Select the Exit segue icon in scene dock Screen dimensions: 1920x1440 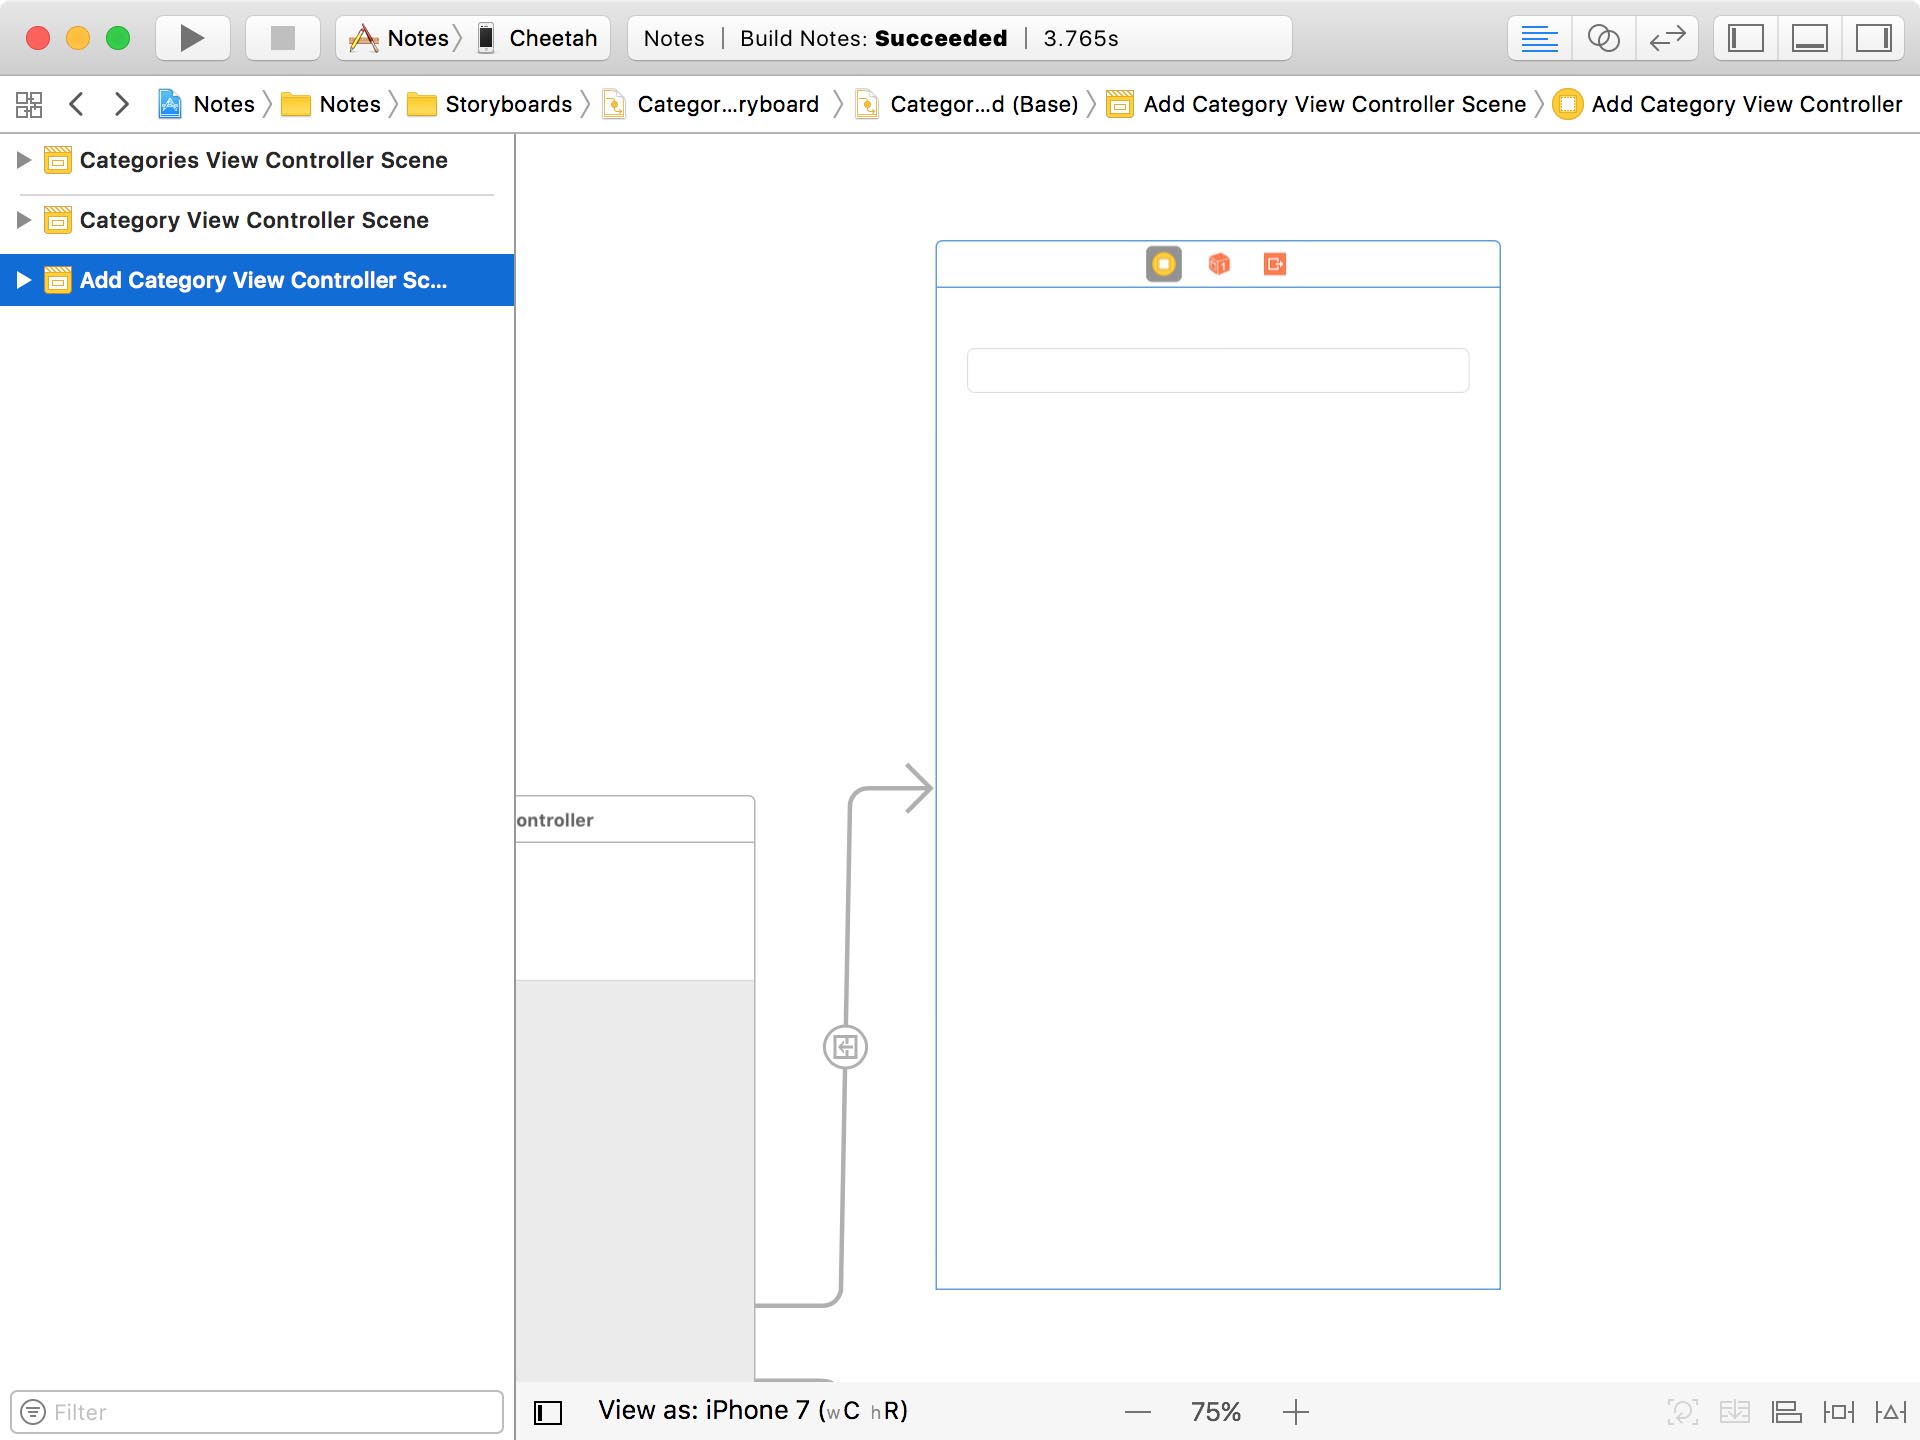[1274, 263]
